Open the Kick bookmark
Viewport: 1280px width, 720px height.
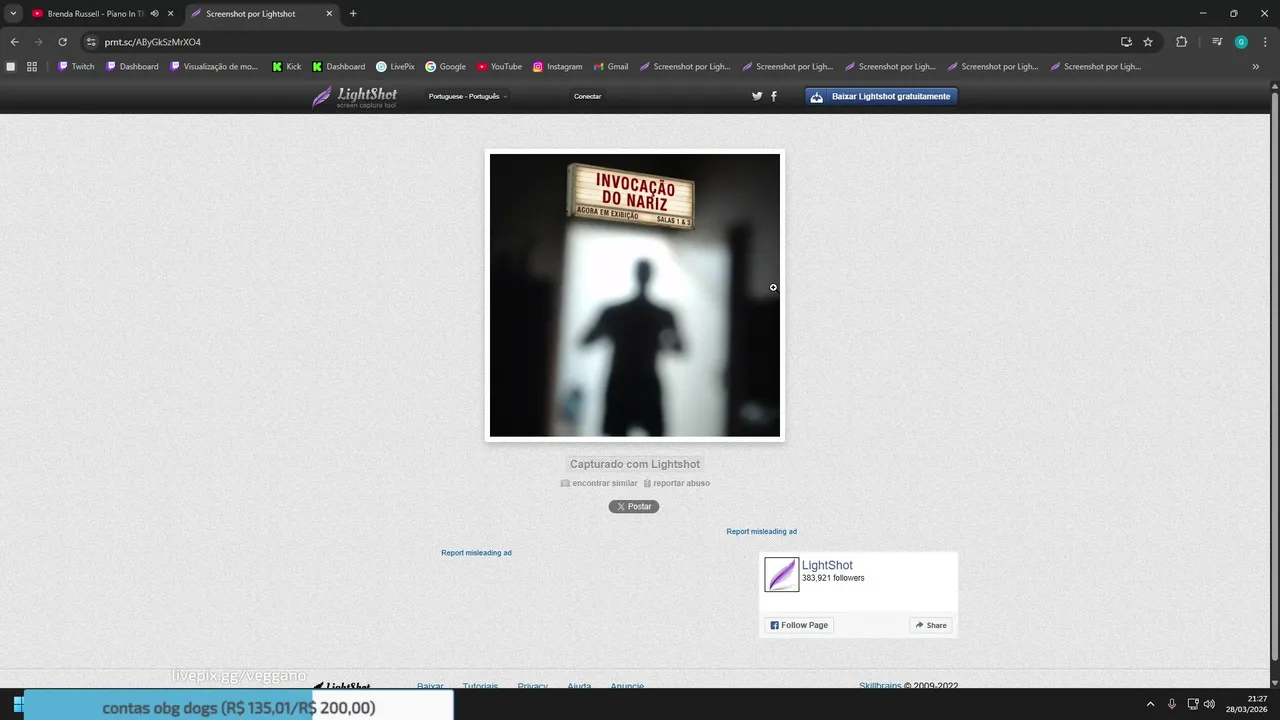(x=286, y=67)
